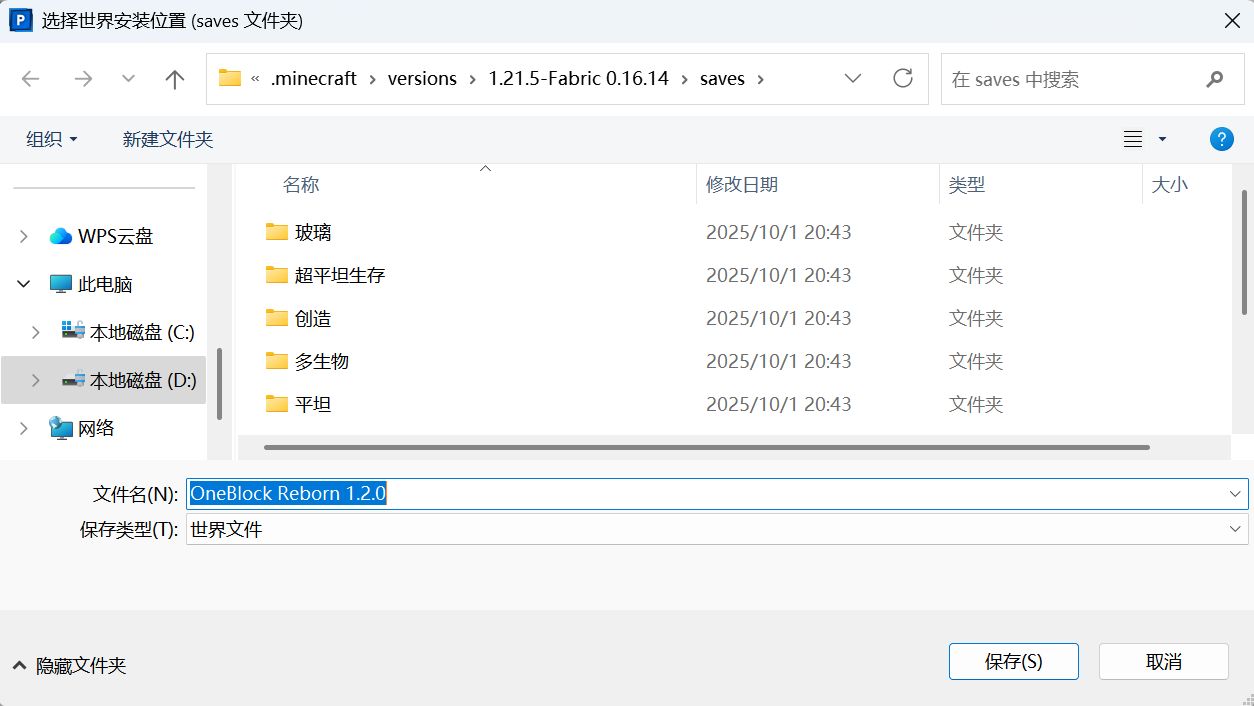Open the 组织 menu
This screenshot has width=1254, height=706.
pyautogui.click(x=51, y=139)
